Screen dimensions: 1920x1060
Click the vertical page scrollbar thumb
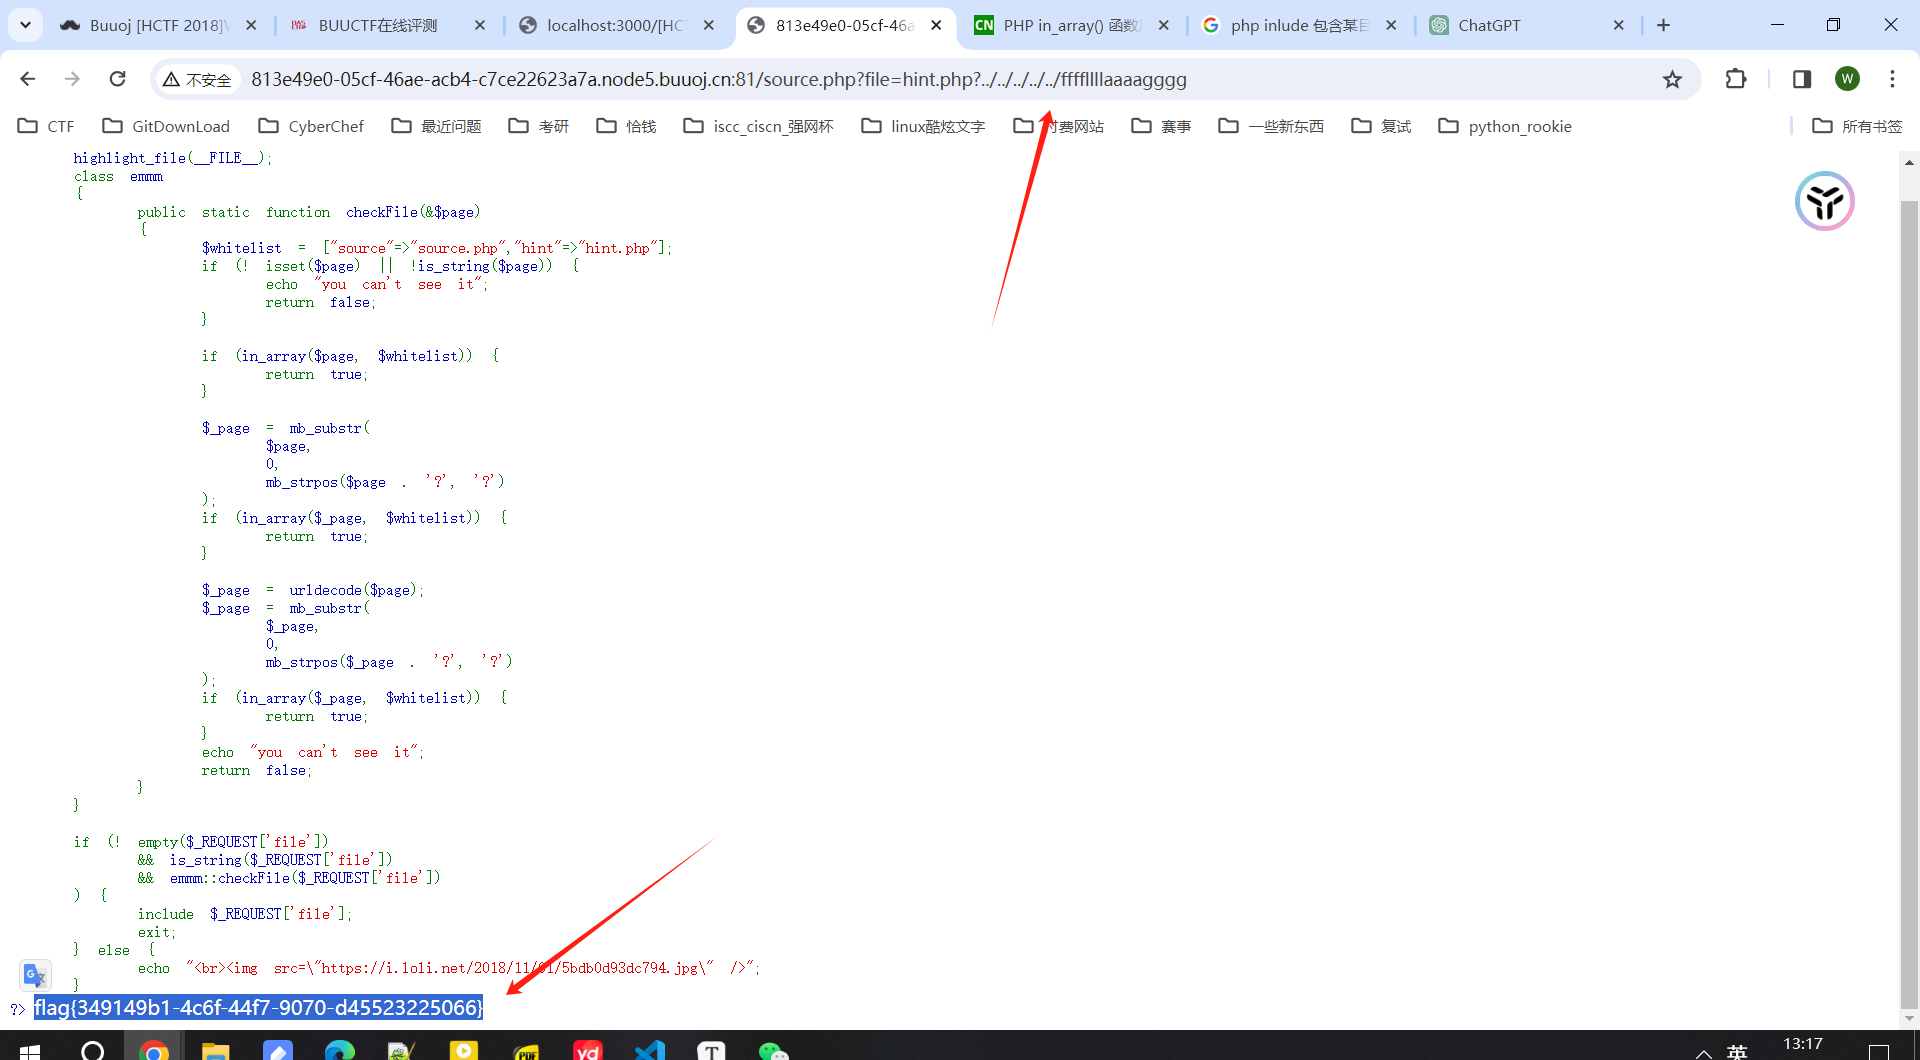1909,604
